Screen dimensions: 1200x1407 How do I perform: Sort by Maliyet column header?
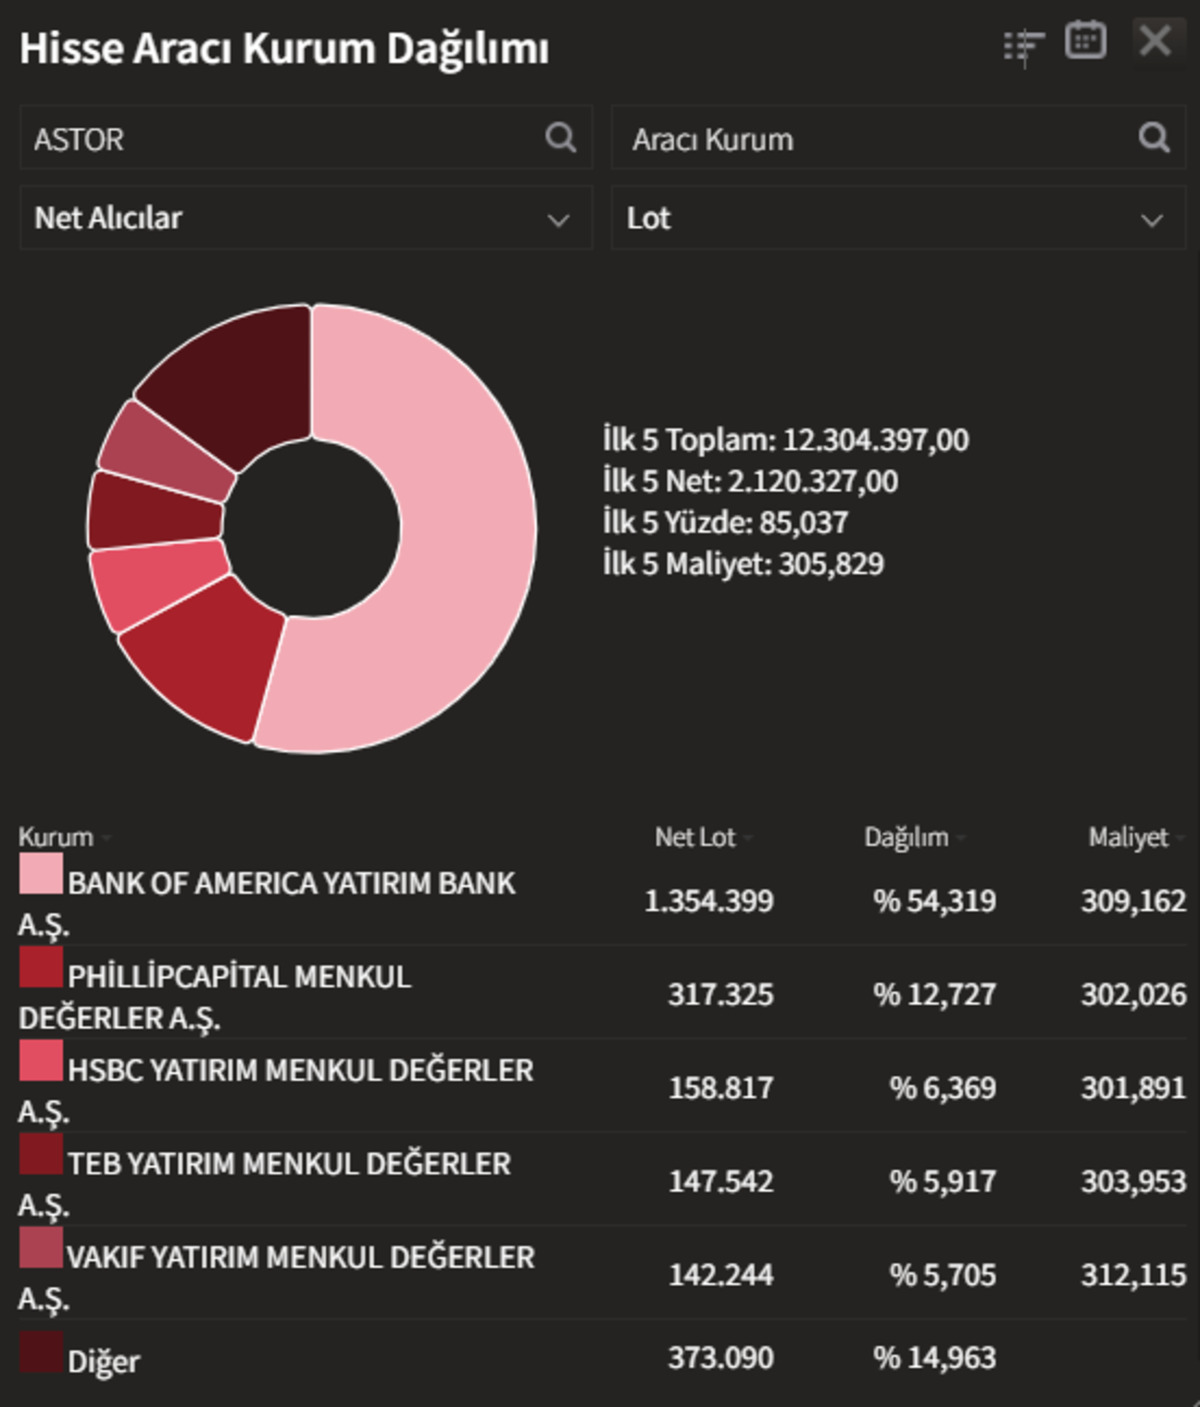(x=1128, y=837)
